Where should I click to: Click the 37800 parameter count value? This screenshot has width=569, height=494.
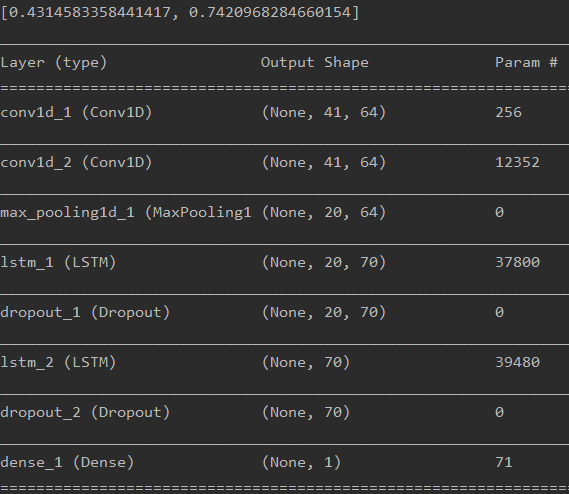517,262
